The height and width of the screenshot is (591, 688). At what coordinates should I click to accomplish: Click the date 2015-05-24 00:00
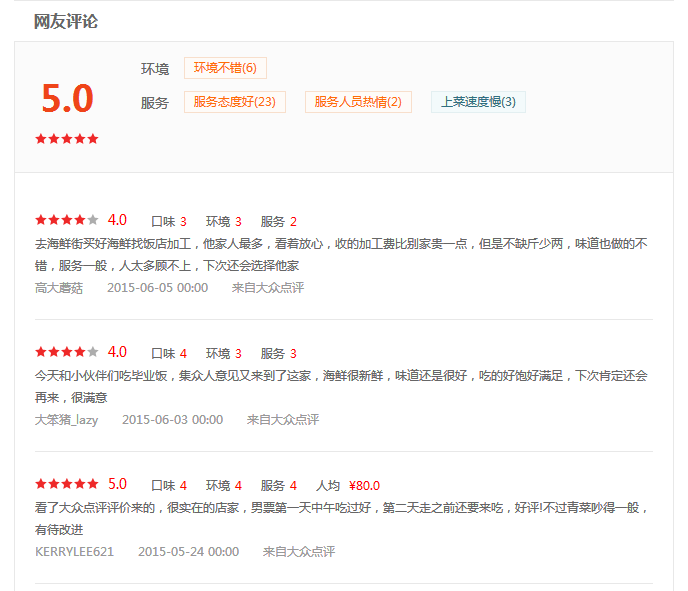(189, 552)
